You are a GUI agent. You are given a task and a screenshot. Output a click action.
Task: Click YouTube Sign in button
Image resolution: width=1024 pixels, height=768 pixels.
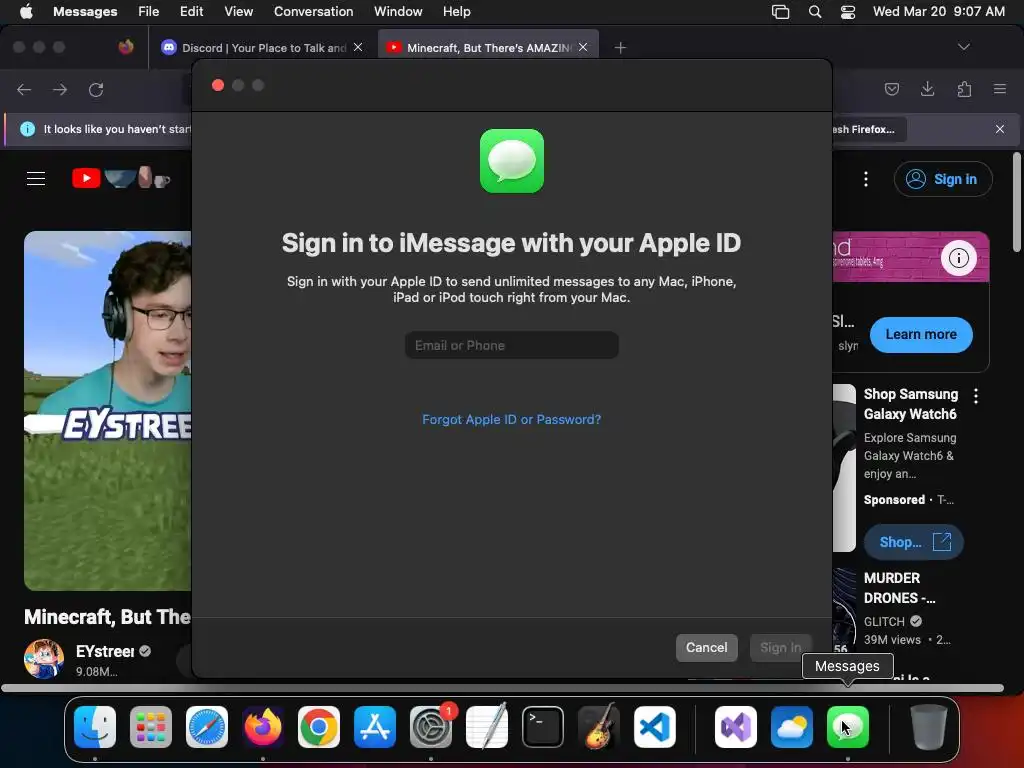943,179
